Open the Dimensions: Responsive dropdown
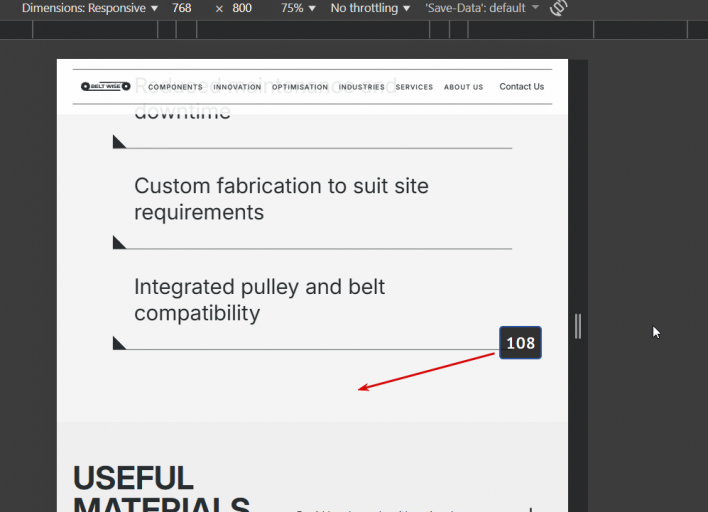The width and height of the screenshot is (708, 512). (x=90, y=8)
